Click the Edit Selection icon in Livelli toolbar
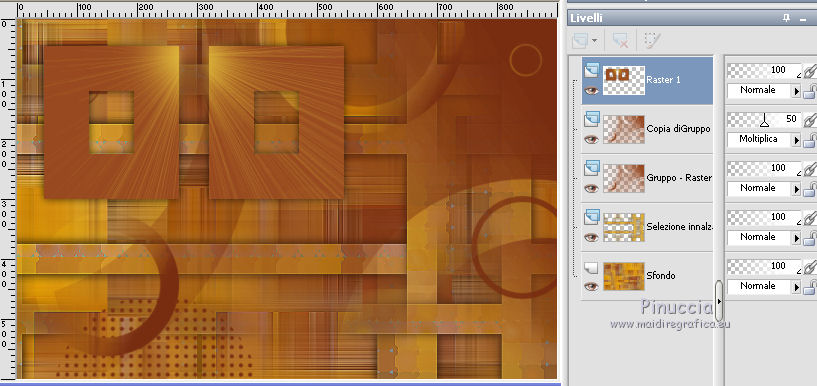817x386 pixels. pos(652,40)
